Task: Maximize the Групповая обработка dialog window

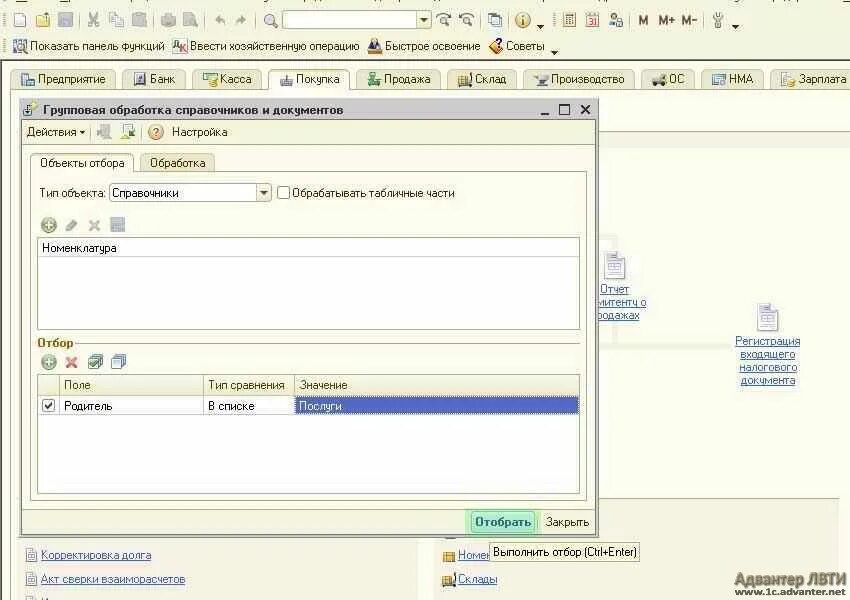Action: [564, 110]
